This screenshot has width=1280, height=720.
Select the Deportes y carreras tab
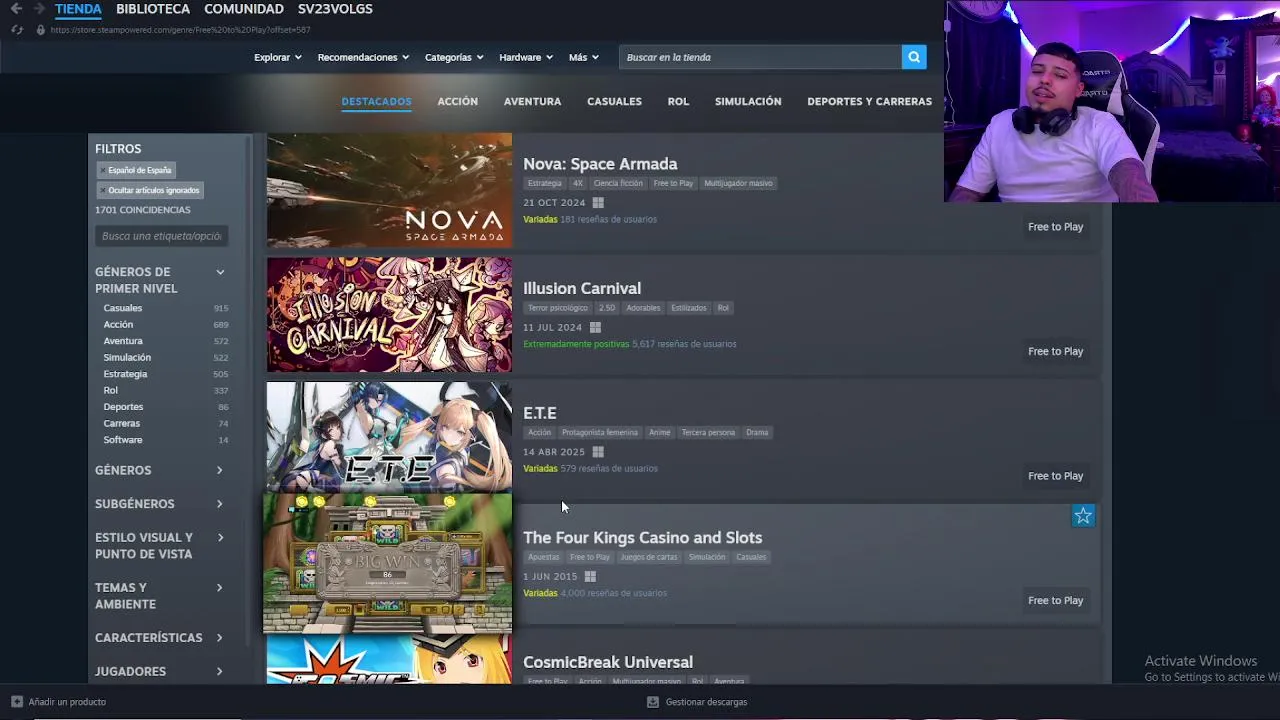869,101
